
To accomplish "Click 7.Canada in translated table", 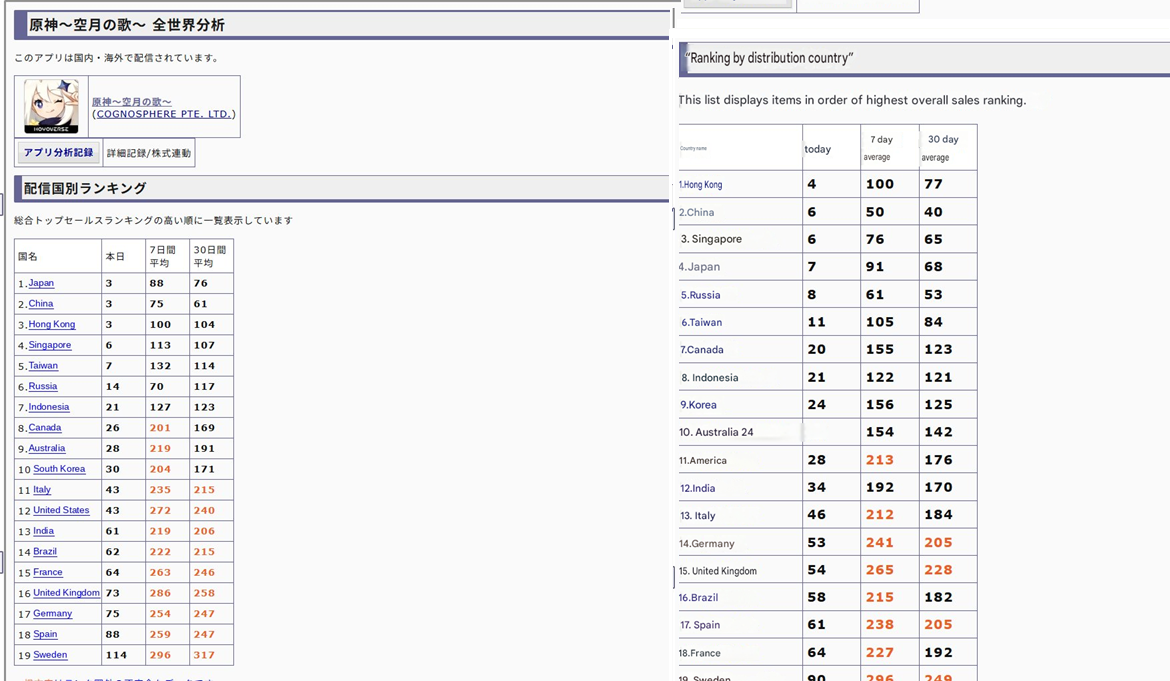I will point(701,350).
